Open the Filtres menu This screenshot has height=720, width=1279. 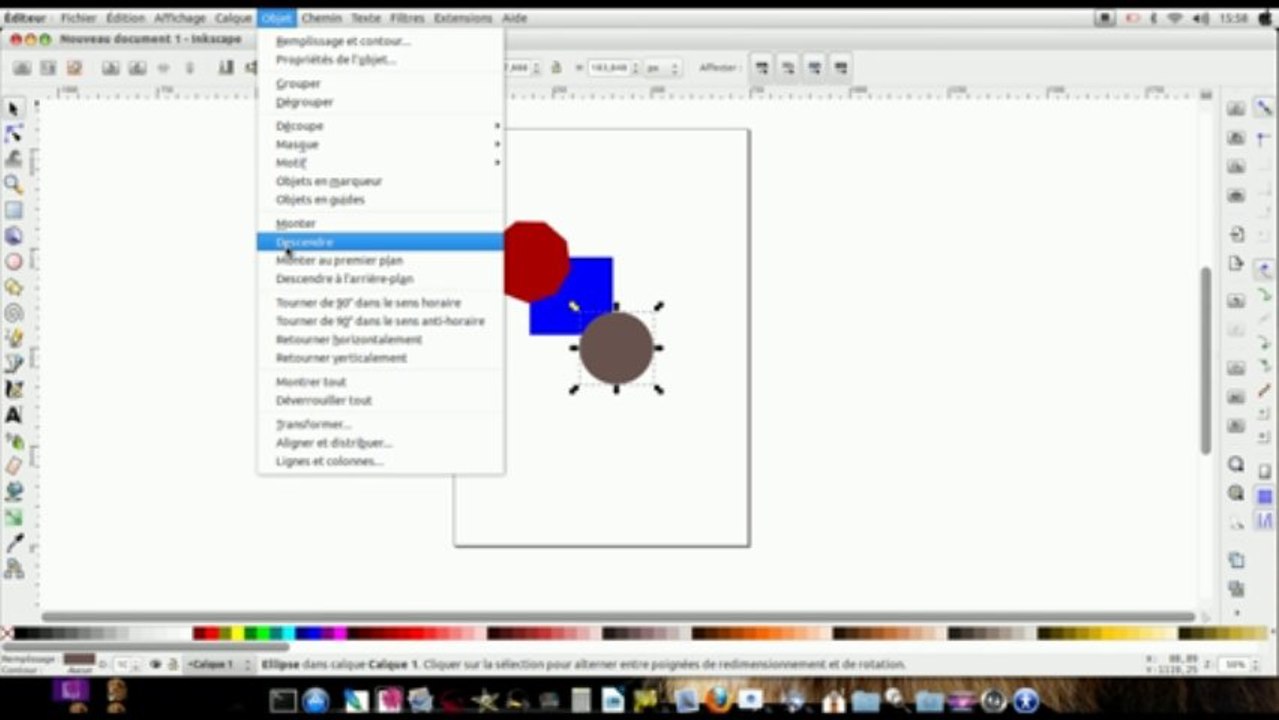click(408, 18)
